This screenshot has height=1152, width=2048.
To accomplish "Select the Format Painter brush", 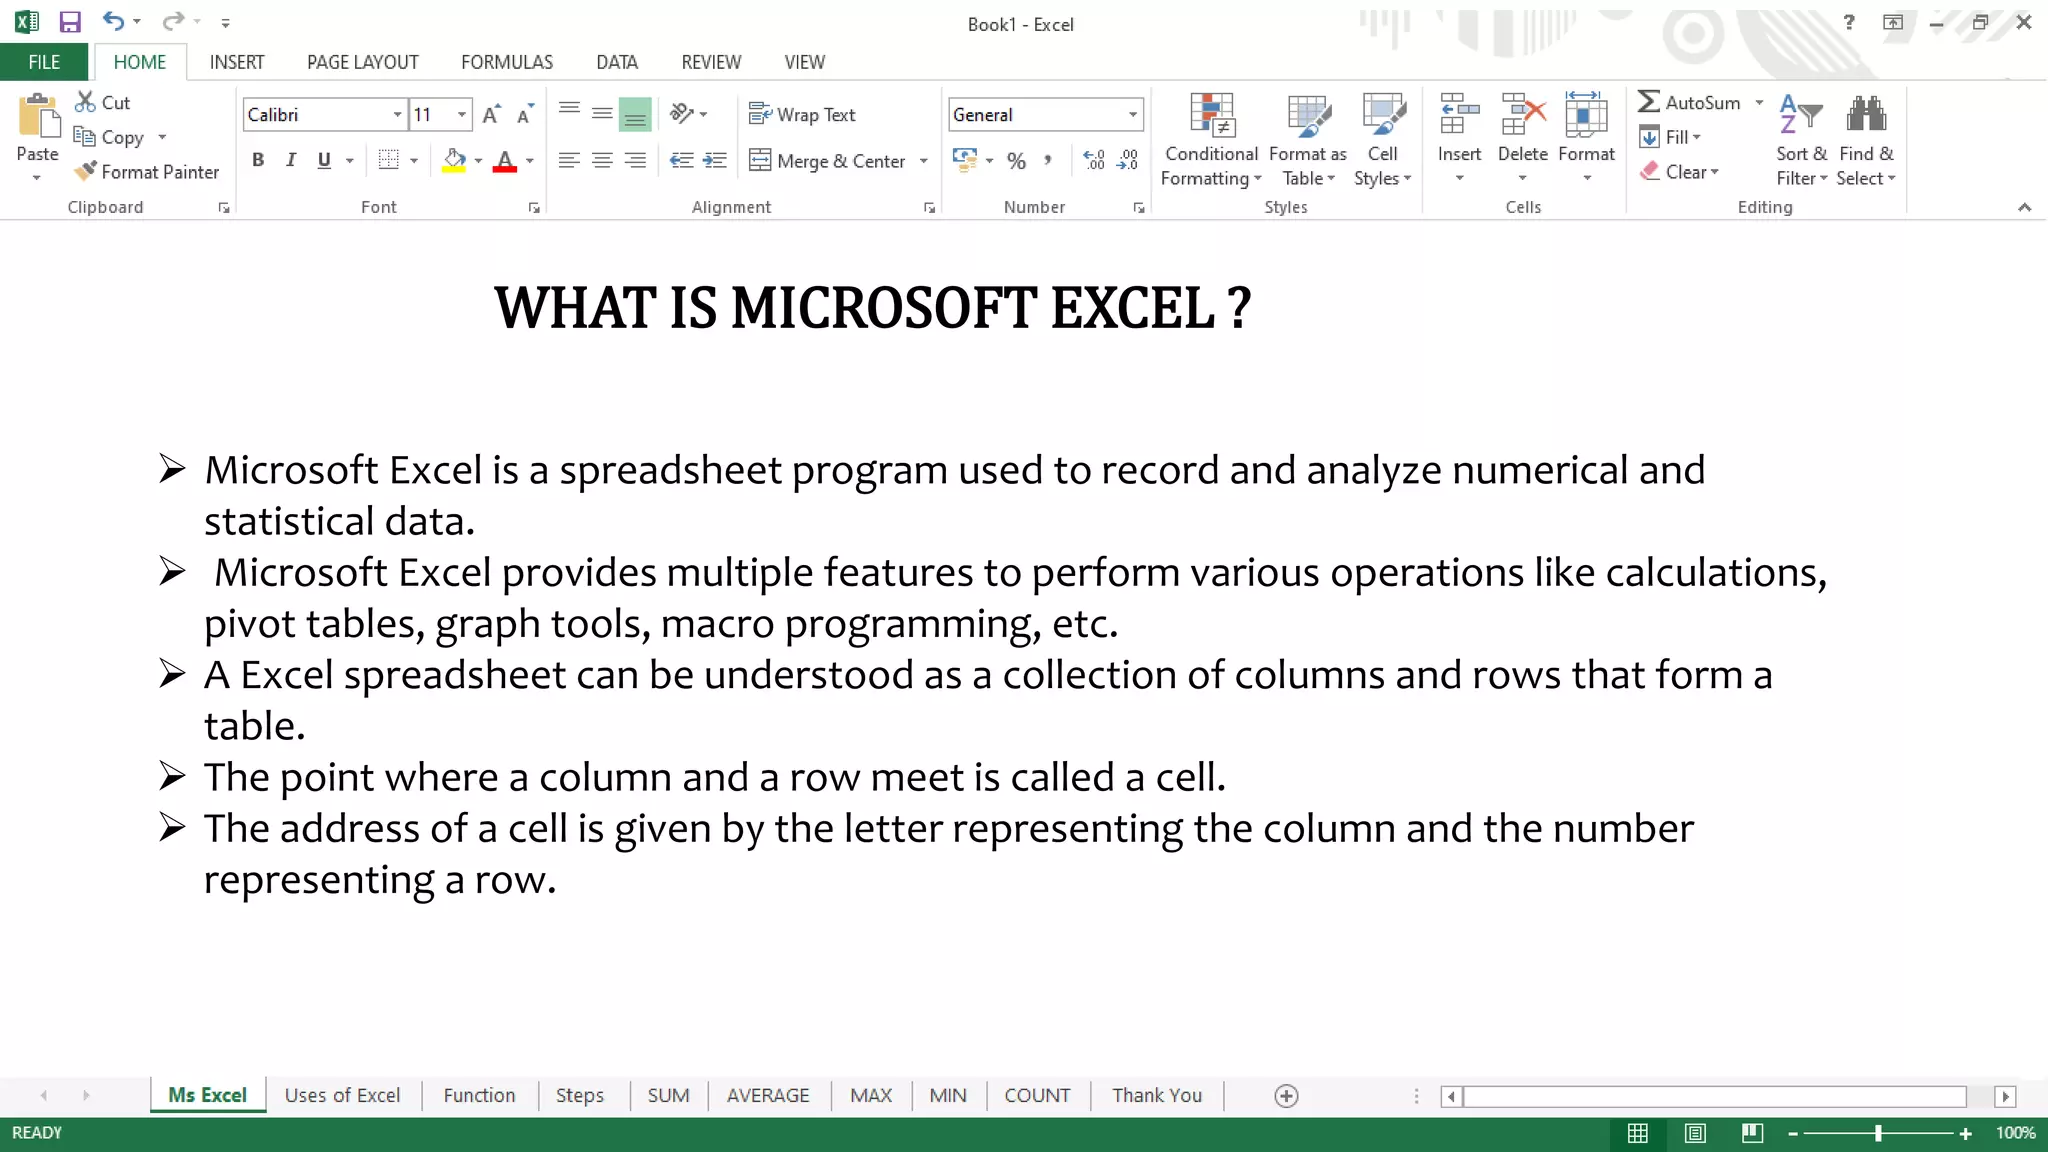I will (87, 171).
